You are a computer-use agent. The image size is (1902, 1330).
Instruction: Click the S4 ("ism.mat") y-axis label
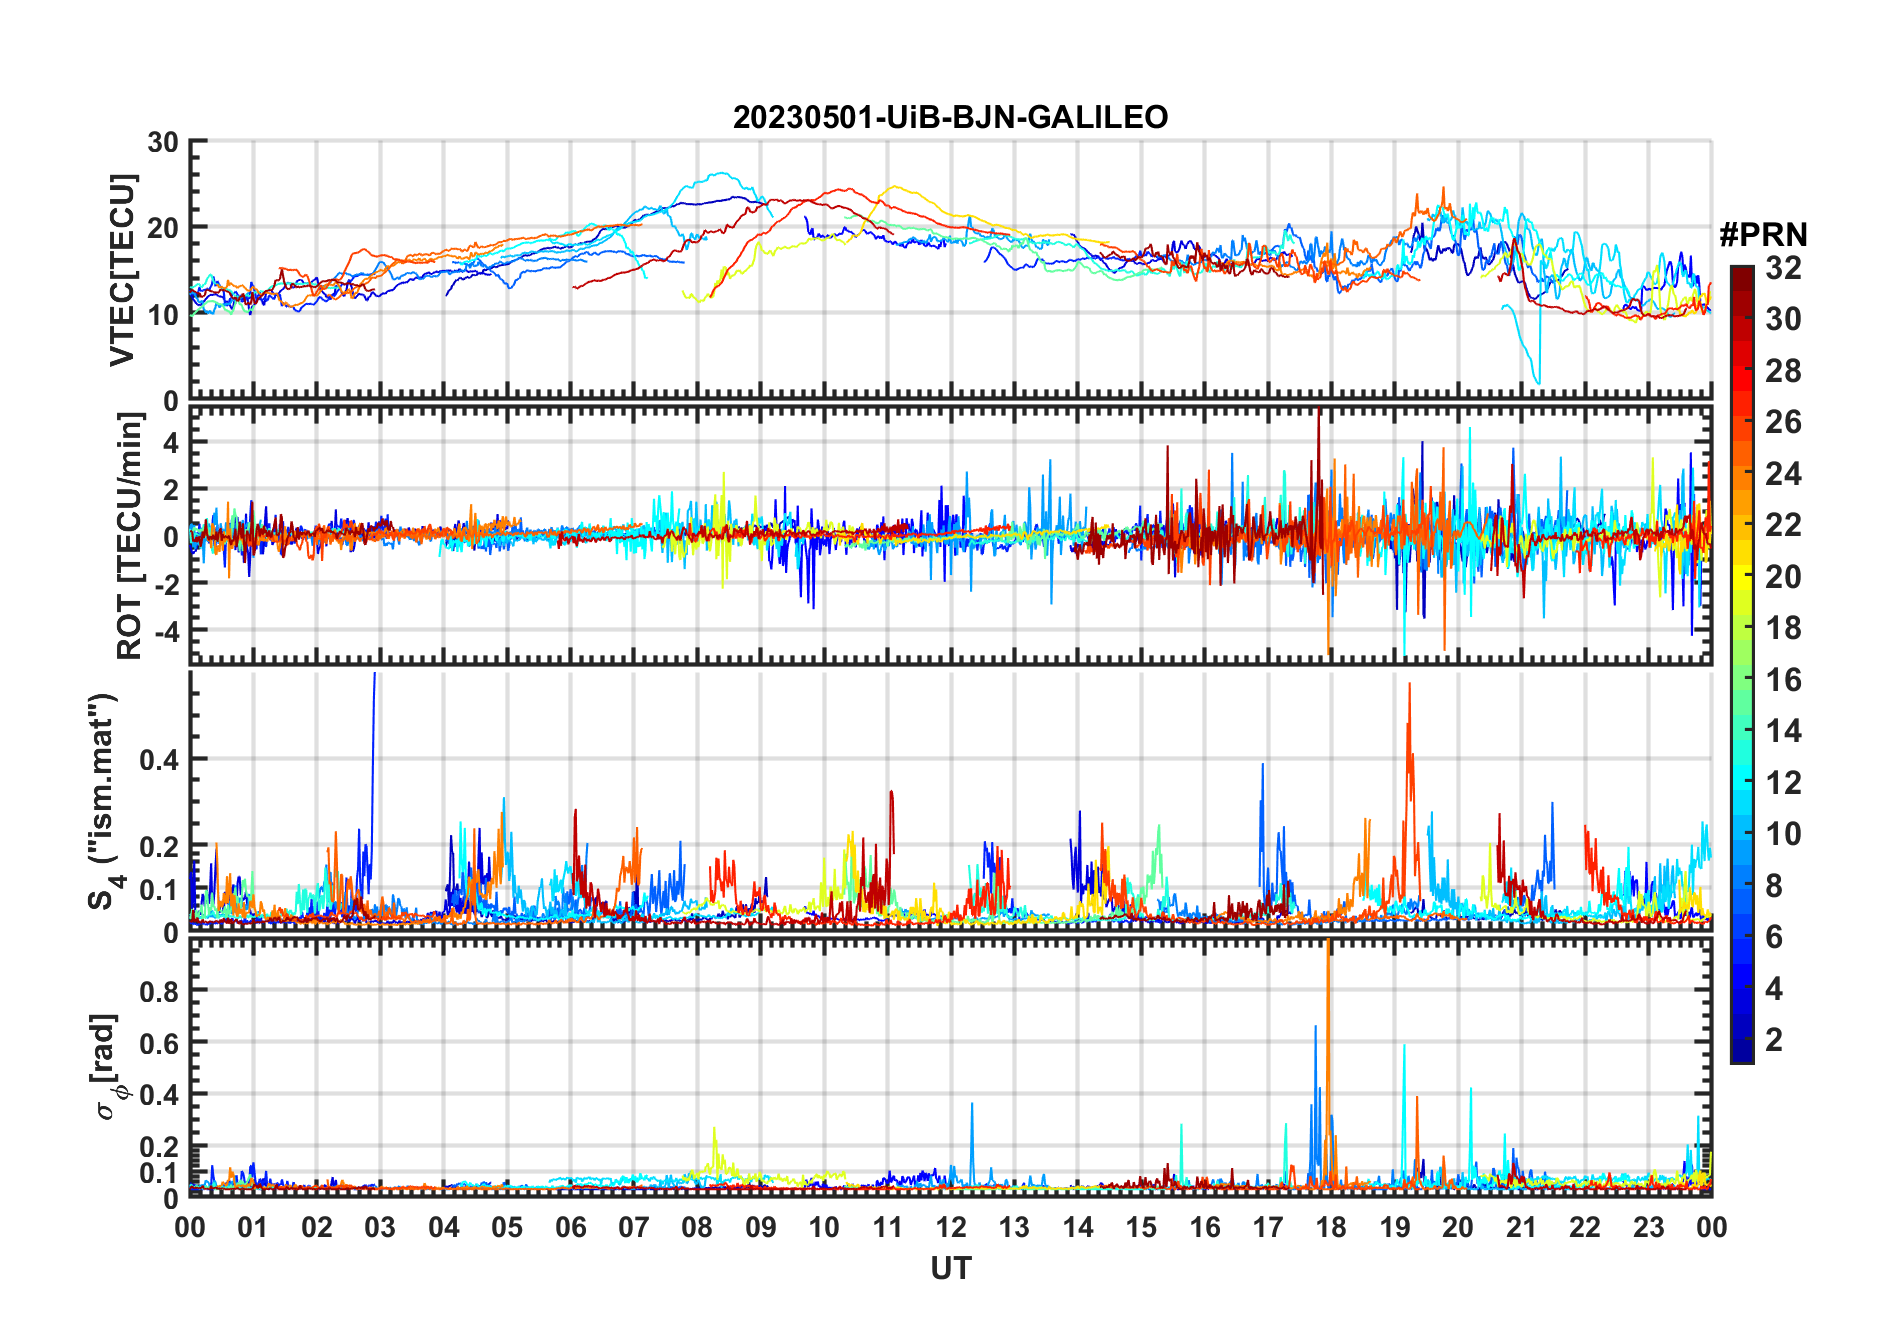(x=104, y=801)
